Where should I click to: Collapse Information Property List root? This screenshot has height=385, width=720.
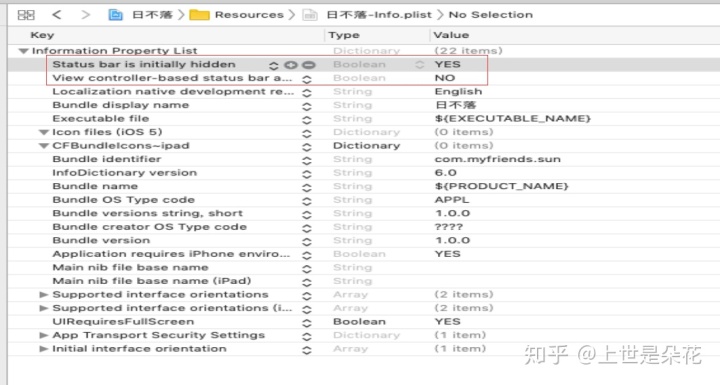point(23,51)
